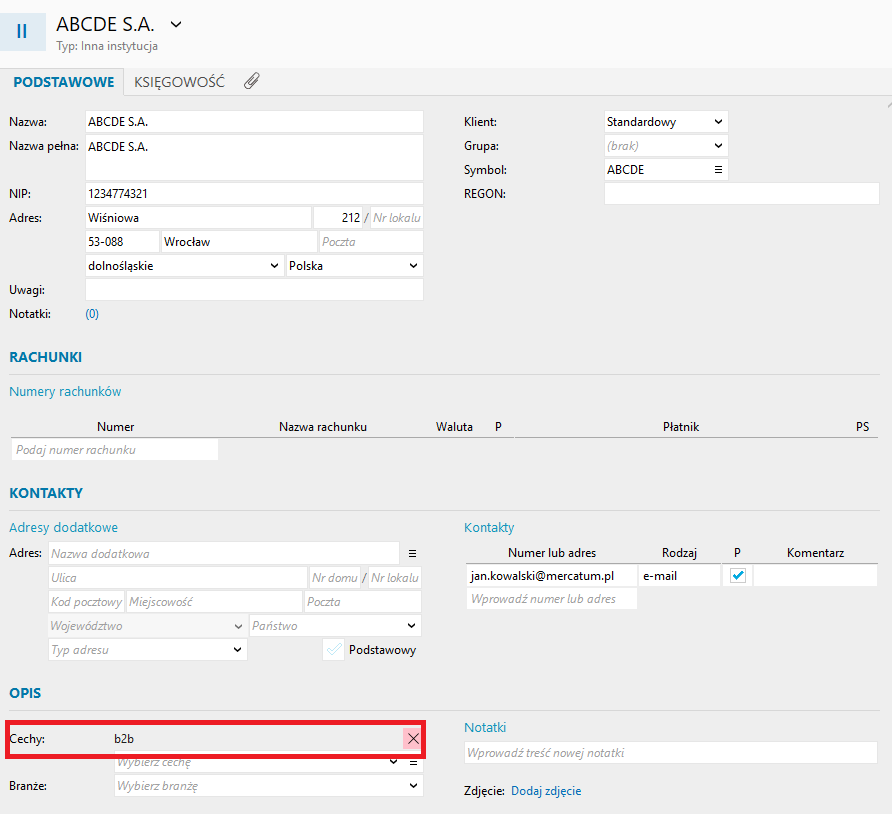This screenshot has height=814, width=892.
Task: Expand the Polska country dropdown
Action: pos(353,267)
